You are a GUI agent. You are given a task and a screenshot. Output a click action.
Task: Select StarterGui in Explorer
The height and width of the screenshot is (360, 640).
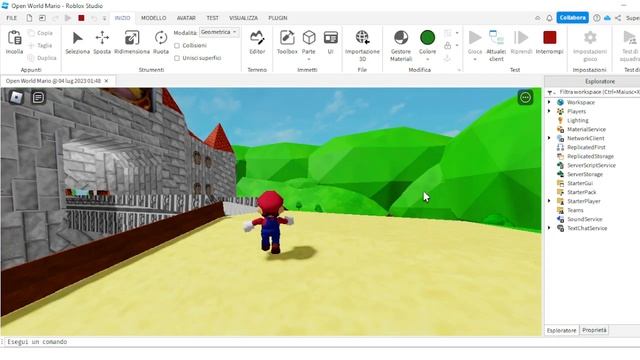click(x=580, y=183)
